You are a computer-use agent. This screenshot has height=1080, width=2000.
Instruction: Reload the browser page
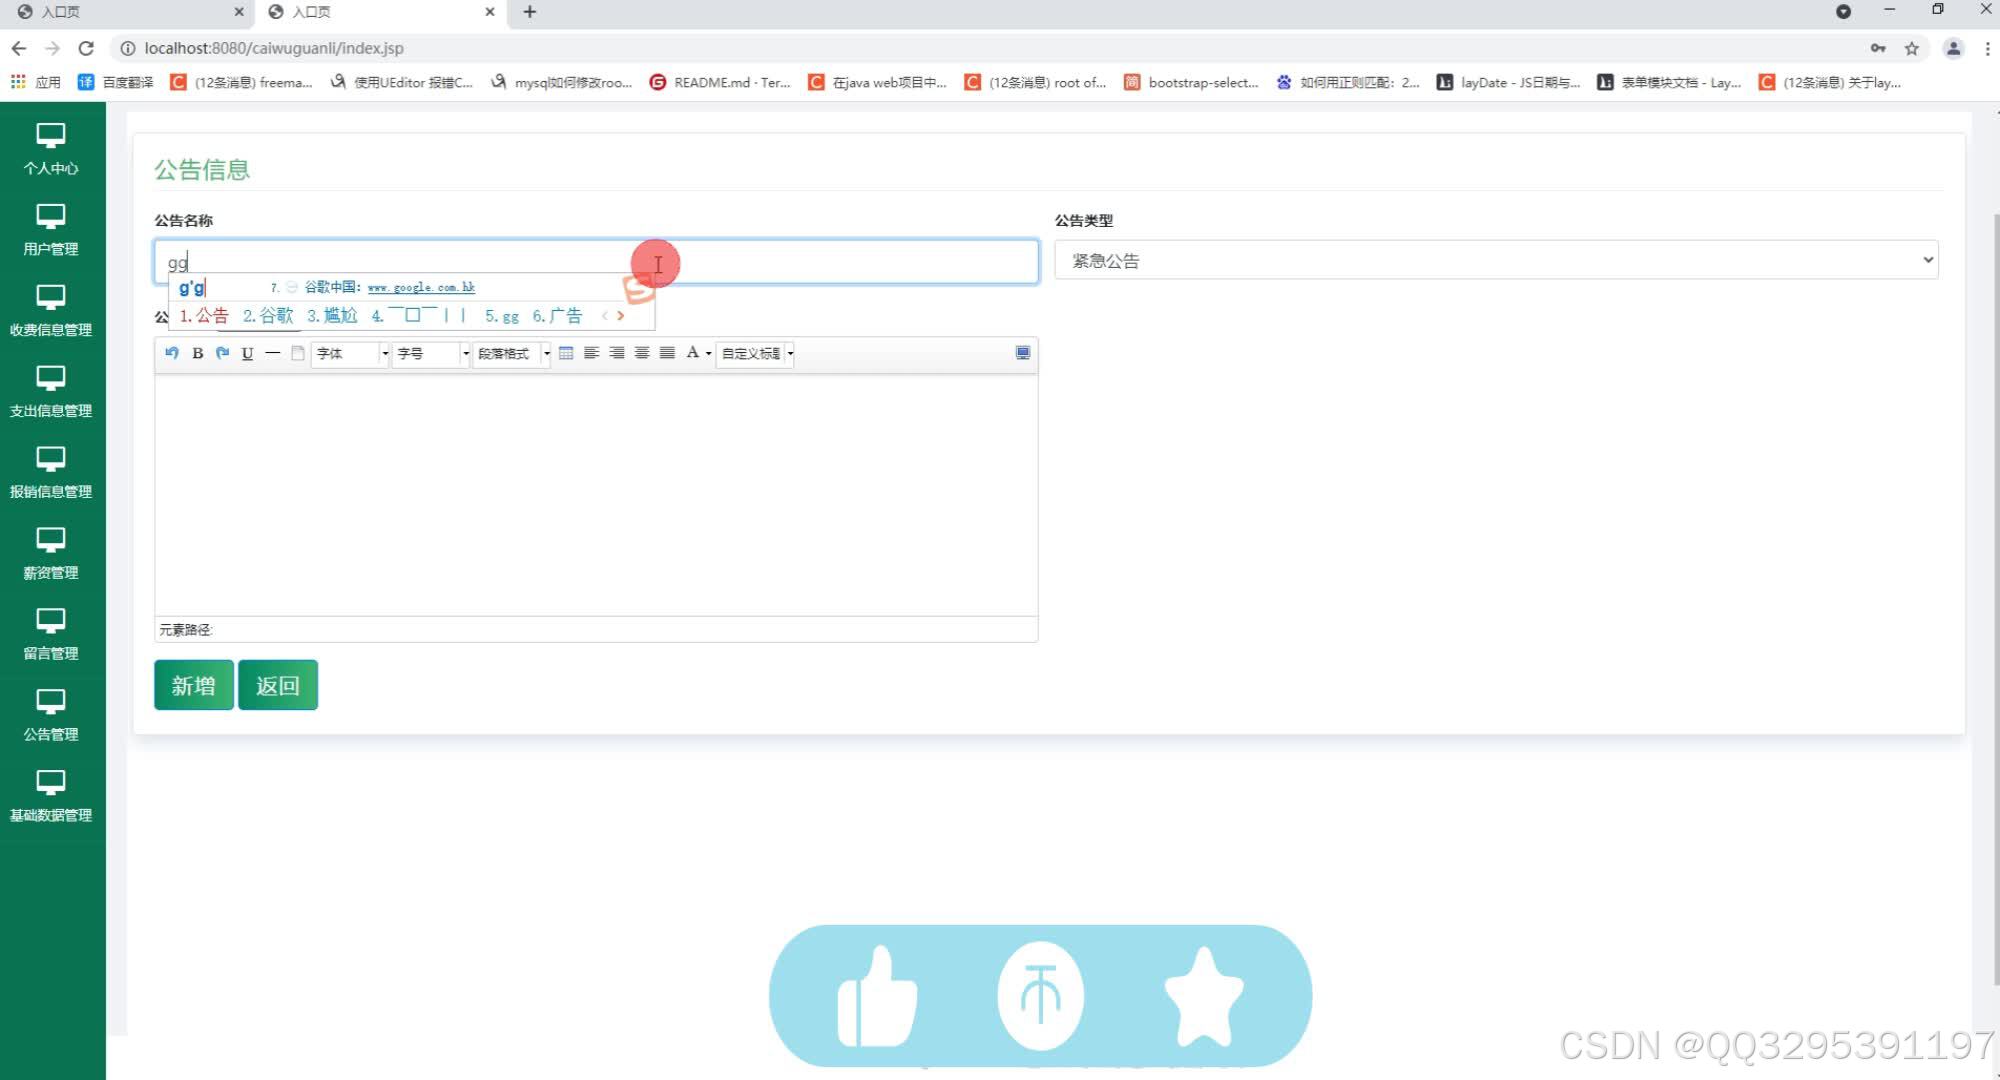tap(86, 48)
